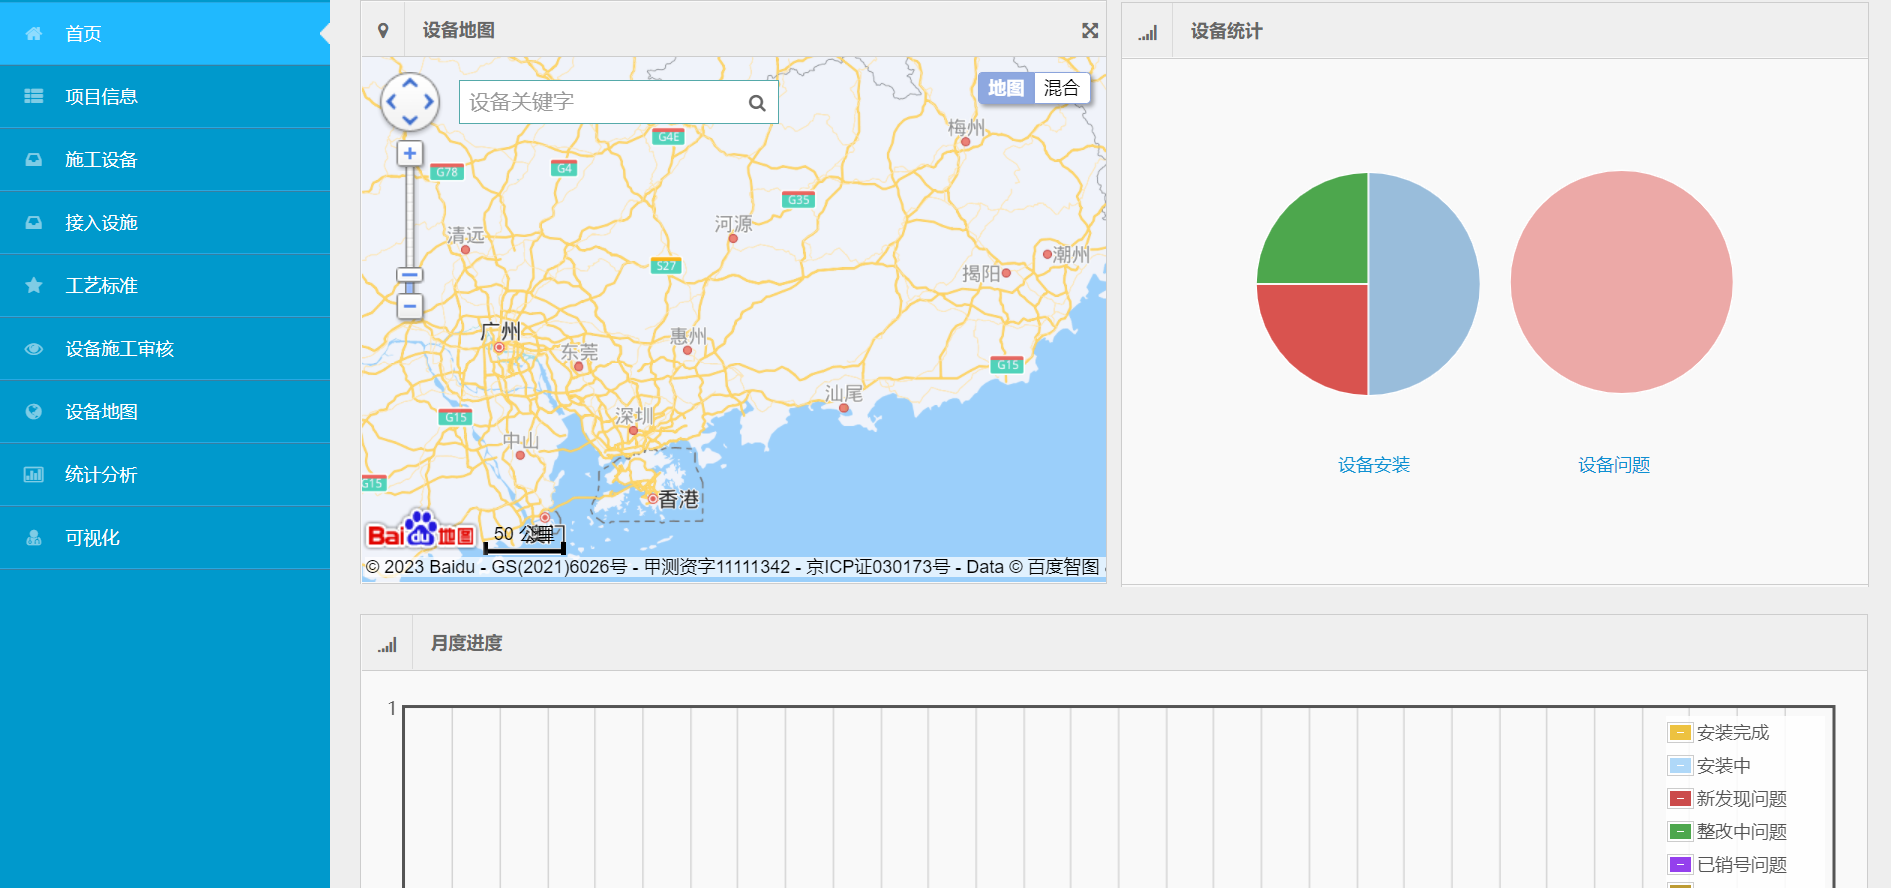Click the signal icon in 设备统计 header
Screen dimensions: 1891x888
(x=1147, y=32)
